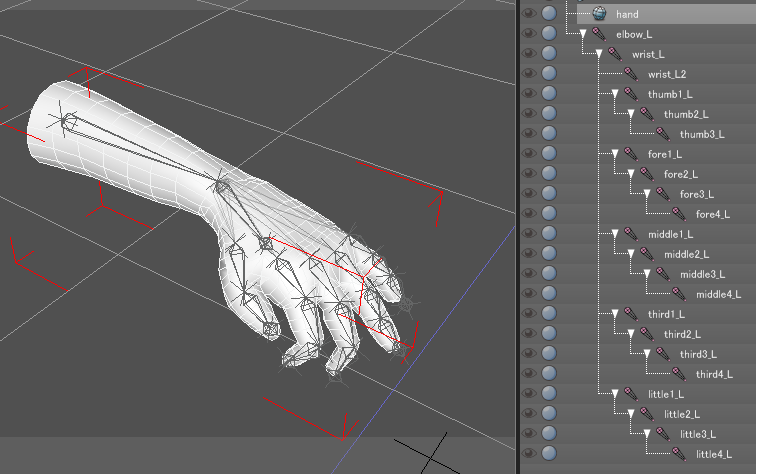Click the joint icon of middle2_L
The image size is (757, 474).
[x=647, y=254]
